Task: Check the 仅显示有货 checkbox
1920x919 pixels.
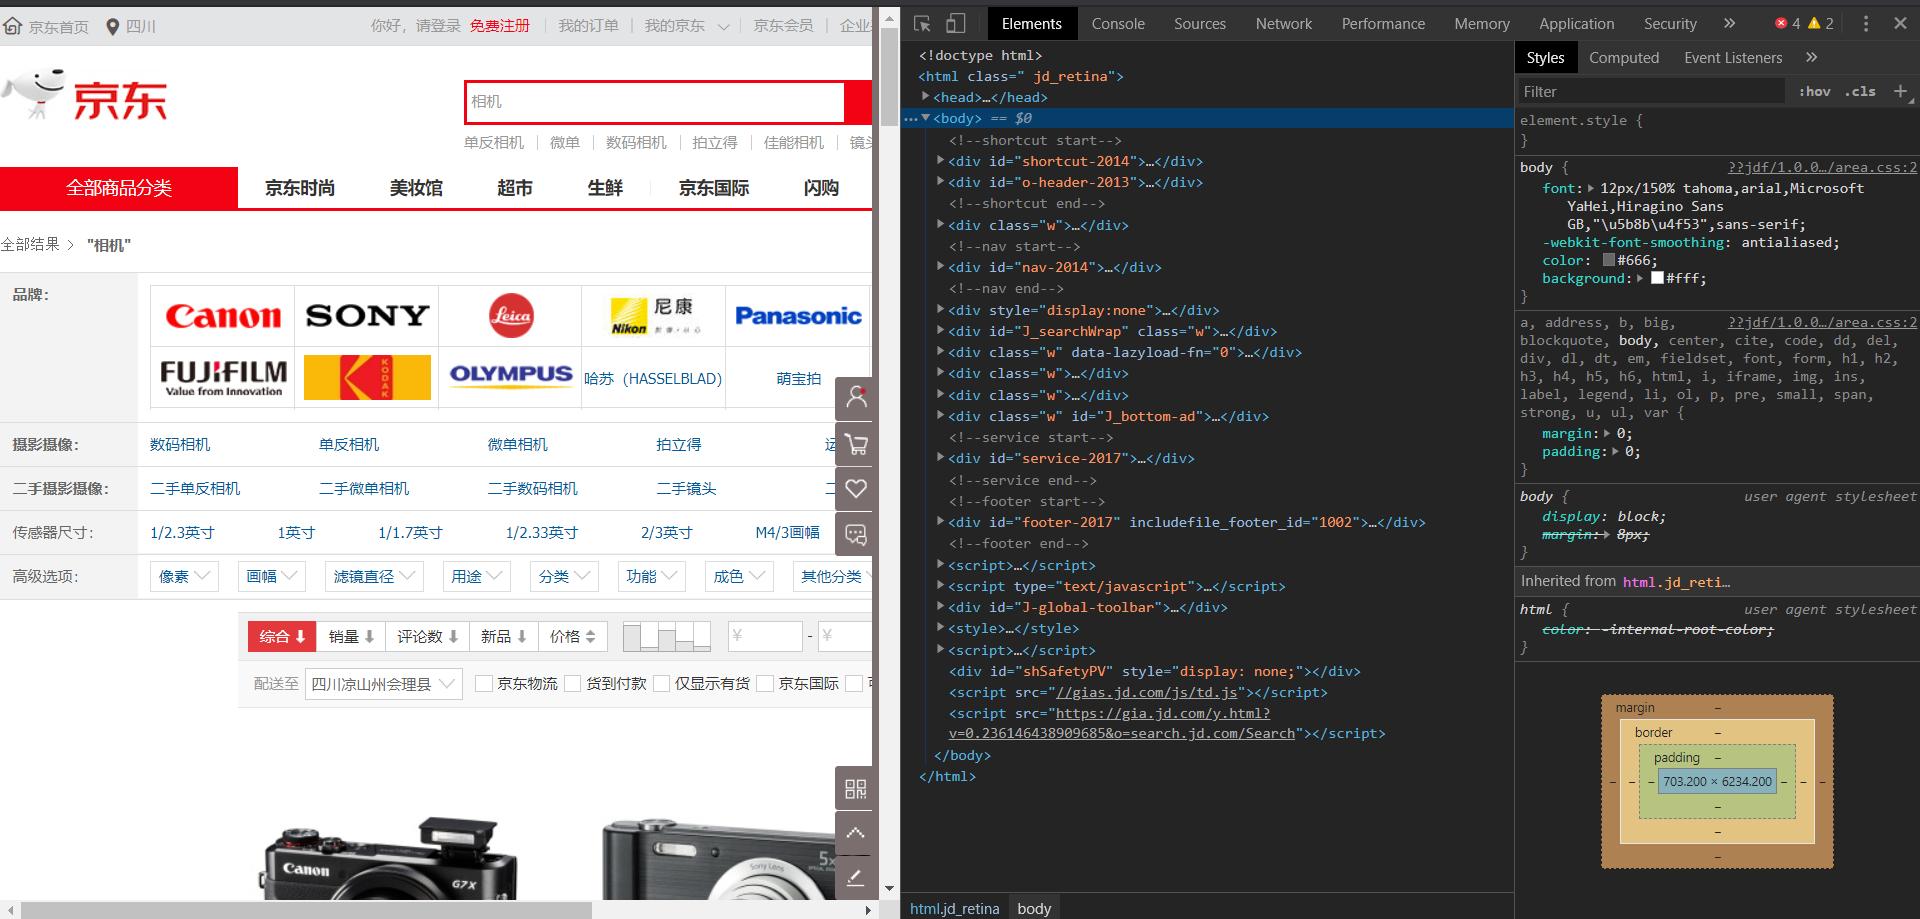Action: (x=662, y=684)
